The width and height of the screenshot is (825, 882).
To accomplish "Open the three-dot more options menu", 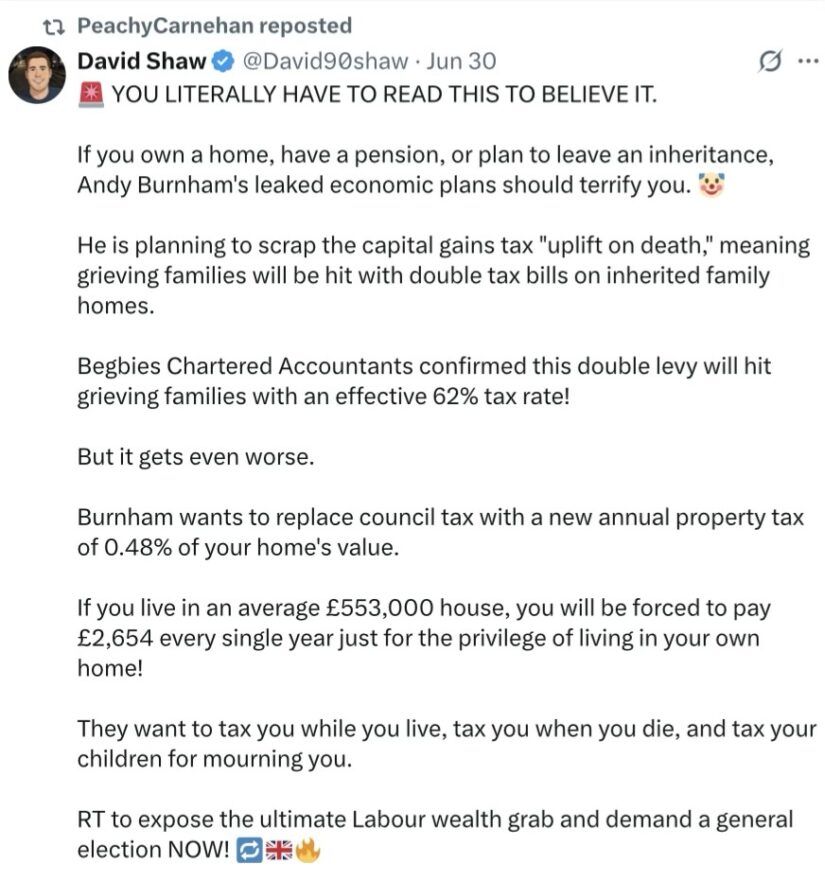I will pos(808,61).
